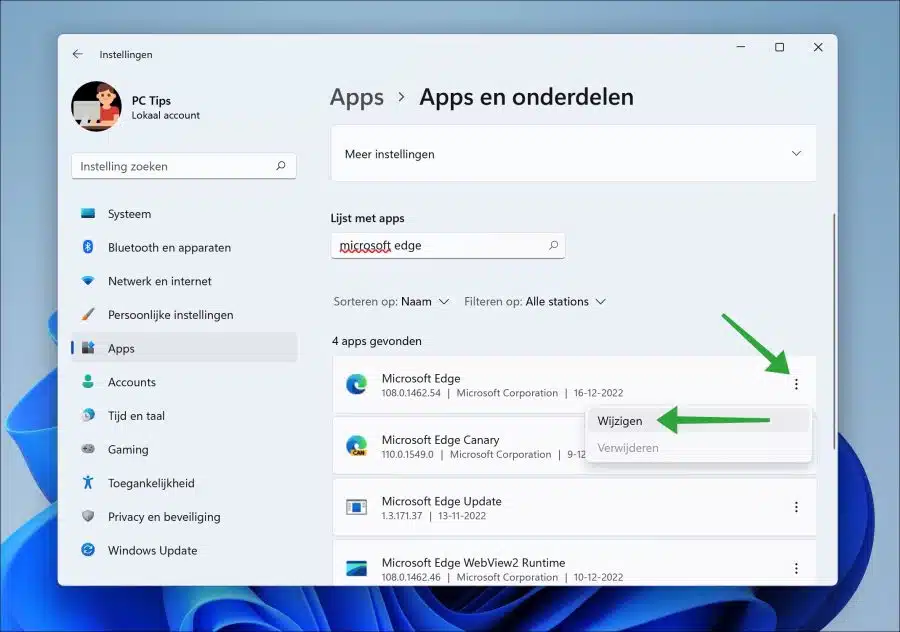Click the Apps breadcrumb link
The height and width of the screenshot is (632, 900).
(356, 97)
